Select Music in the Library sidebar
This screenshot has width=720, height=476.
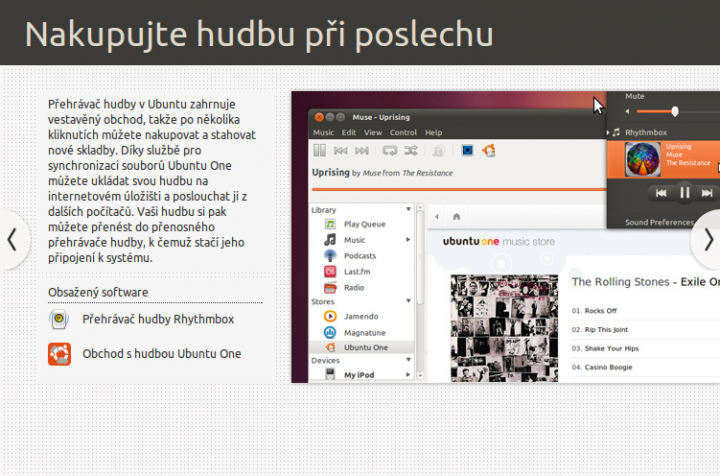click(354, 240)
